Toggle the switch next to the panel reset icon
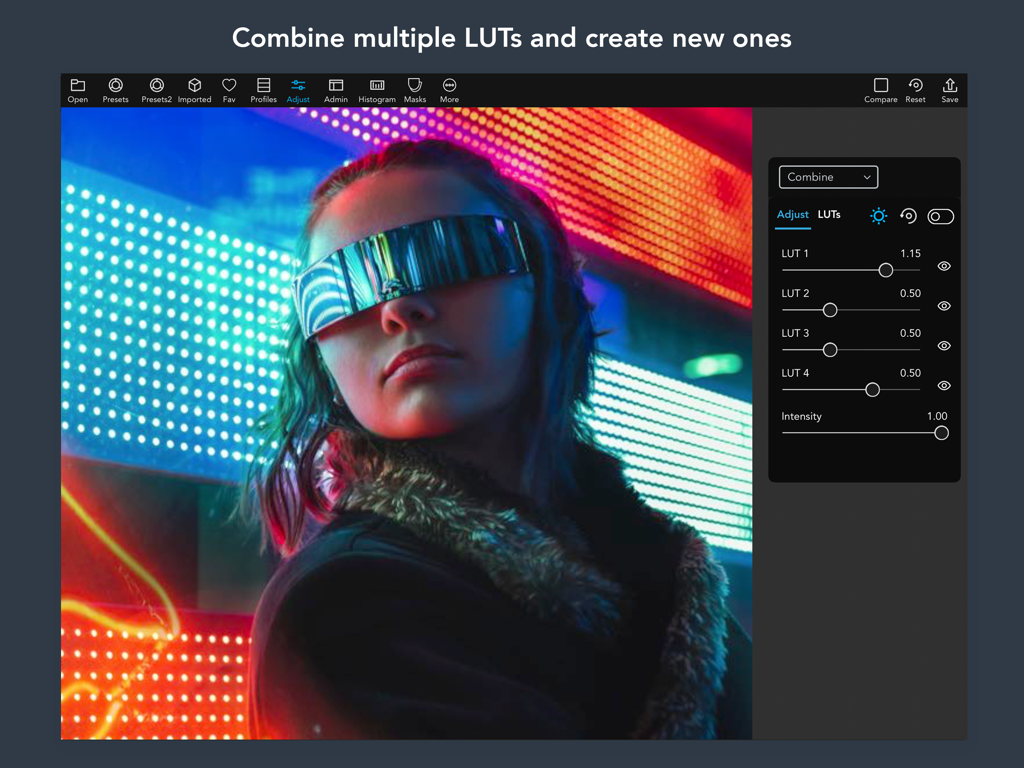 click(940, 215)
